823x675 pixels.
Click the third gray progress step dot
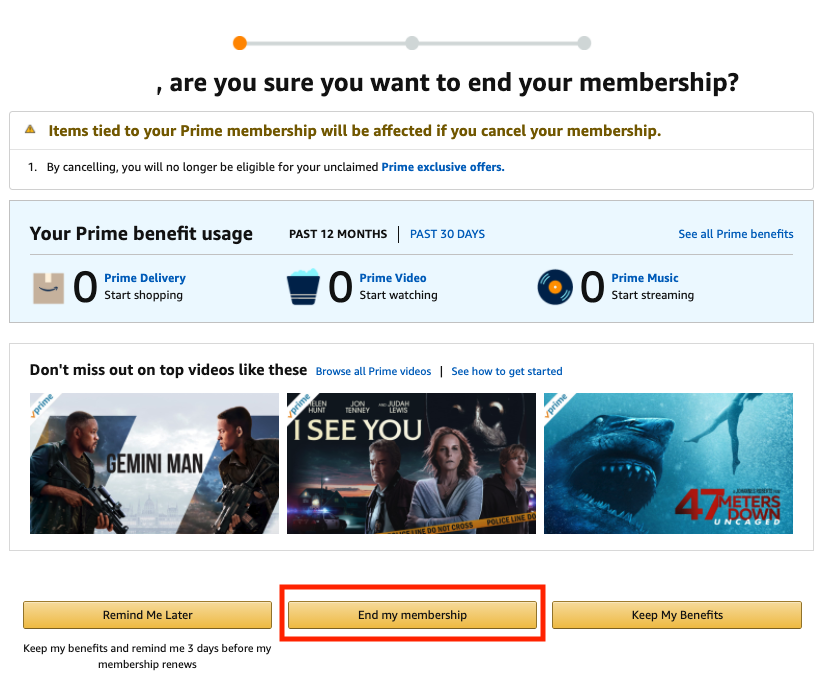584,43
